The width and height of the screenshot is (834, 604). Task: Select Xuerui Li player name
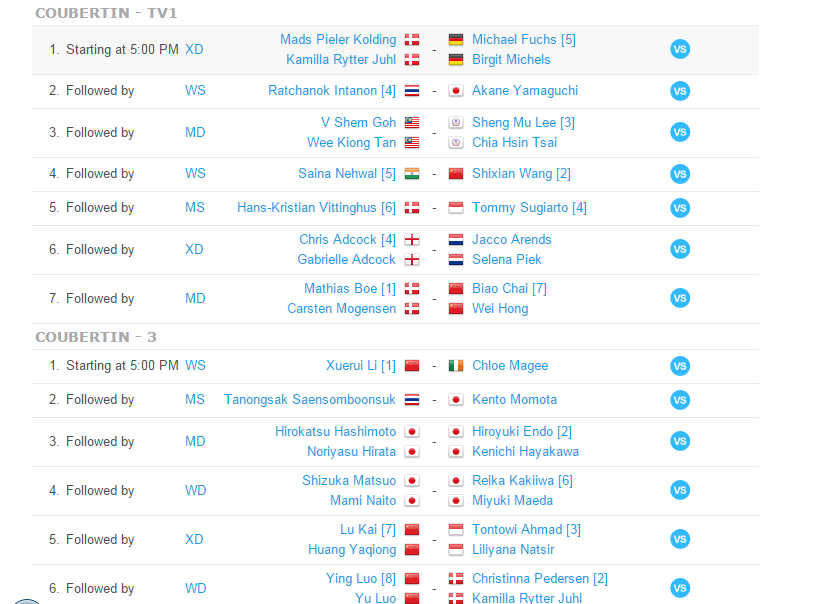tap(352, 366)
